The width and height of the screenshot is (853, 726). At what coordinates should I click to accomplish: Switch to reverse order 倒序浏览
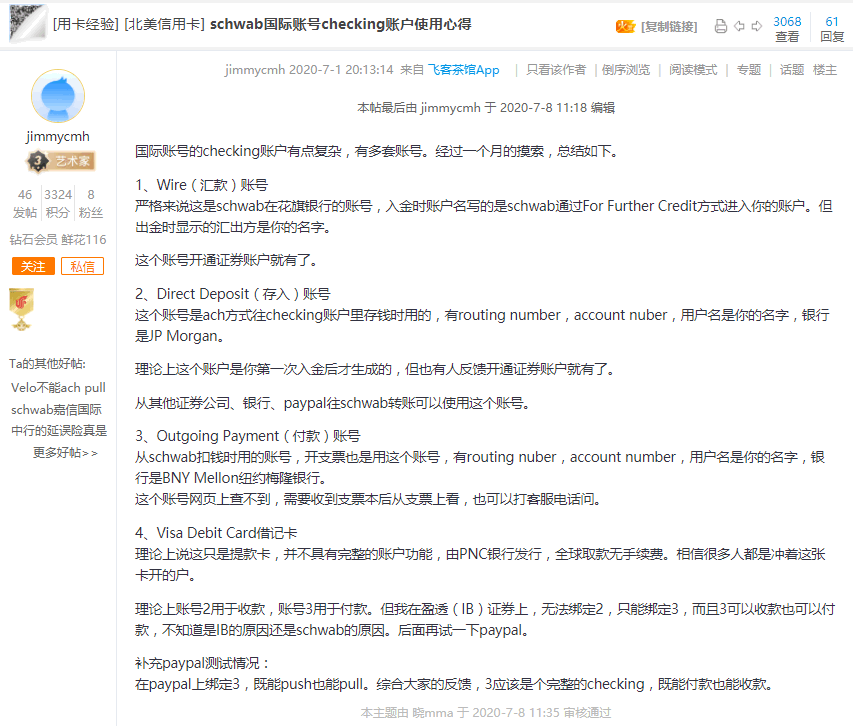pos(626,70)
